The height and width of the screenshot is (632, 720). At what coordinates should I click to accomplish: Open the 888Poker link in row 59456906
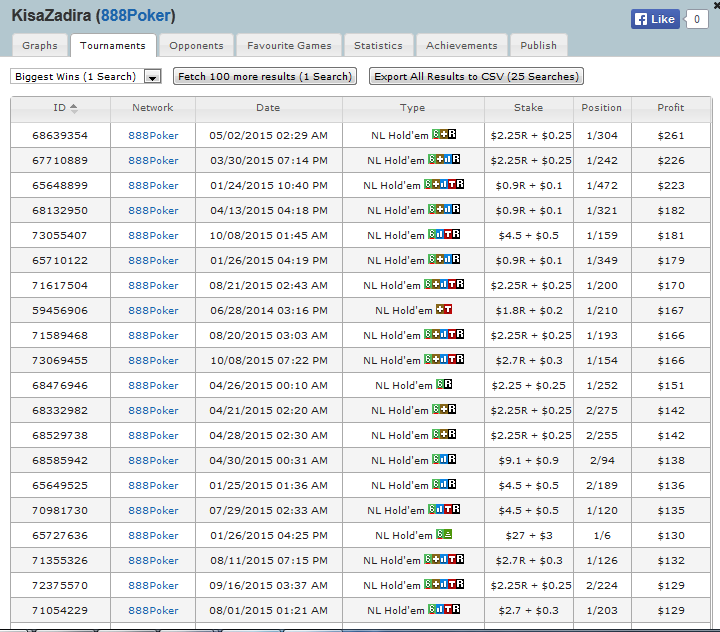pyautogui.click(x=153, y=310)
